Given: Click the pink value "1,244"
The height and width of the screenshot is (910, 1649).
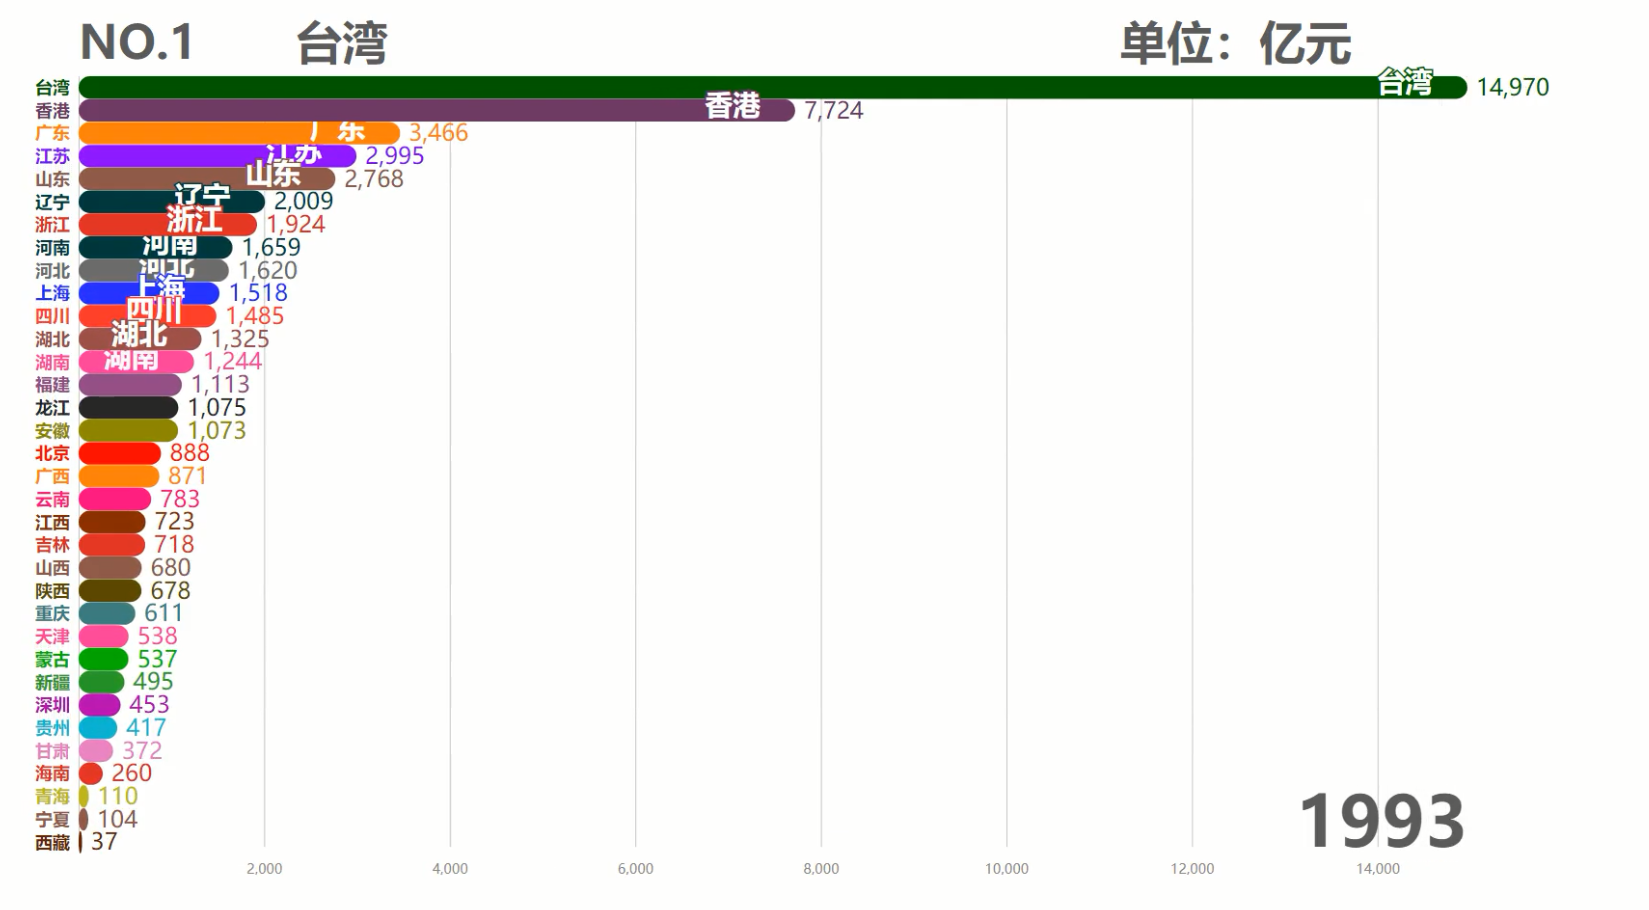Looking at the screenshot, I should (x=233, y=361).
